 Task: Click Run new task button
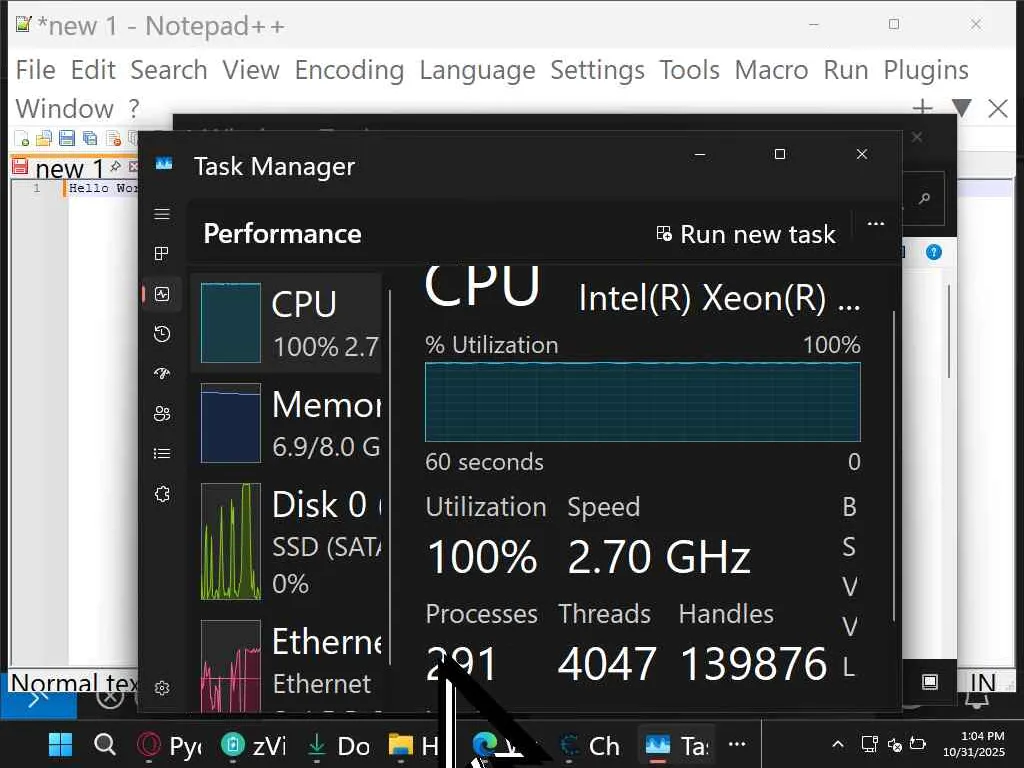[x=745, y=234]
